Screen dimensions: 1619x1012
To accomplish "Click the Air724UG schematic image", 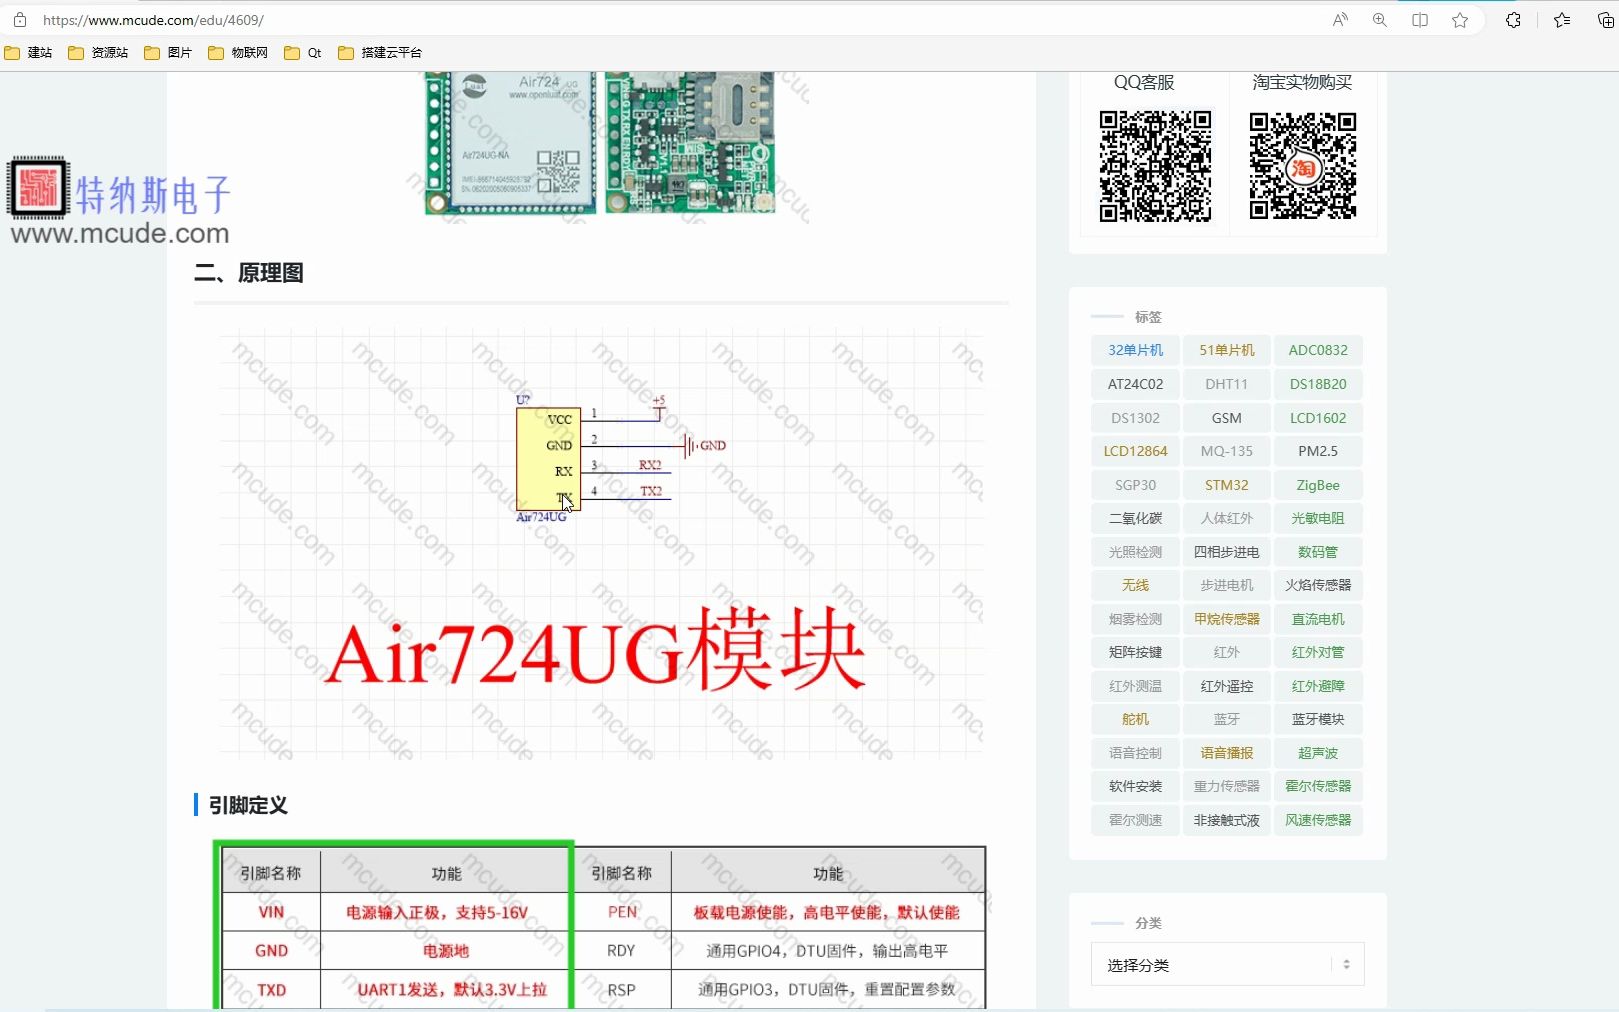I will (x=601, y=544).
